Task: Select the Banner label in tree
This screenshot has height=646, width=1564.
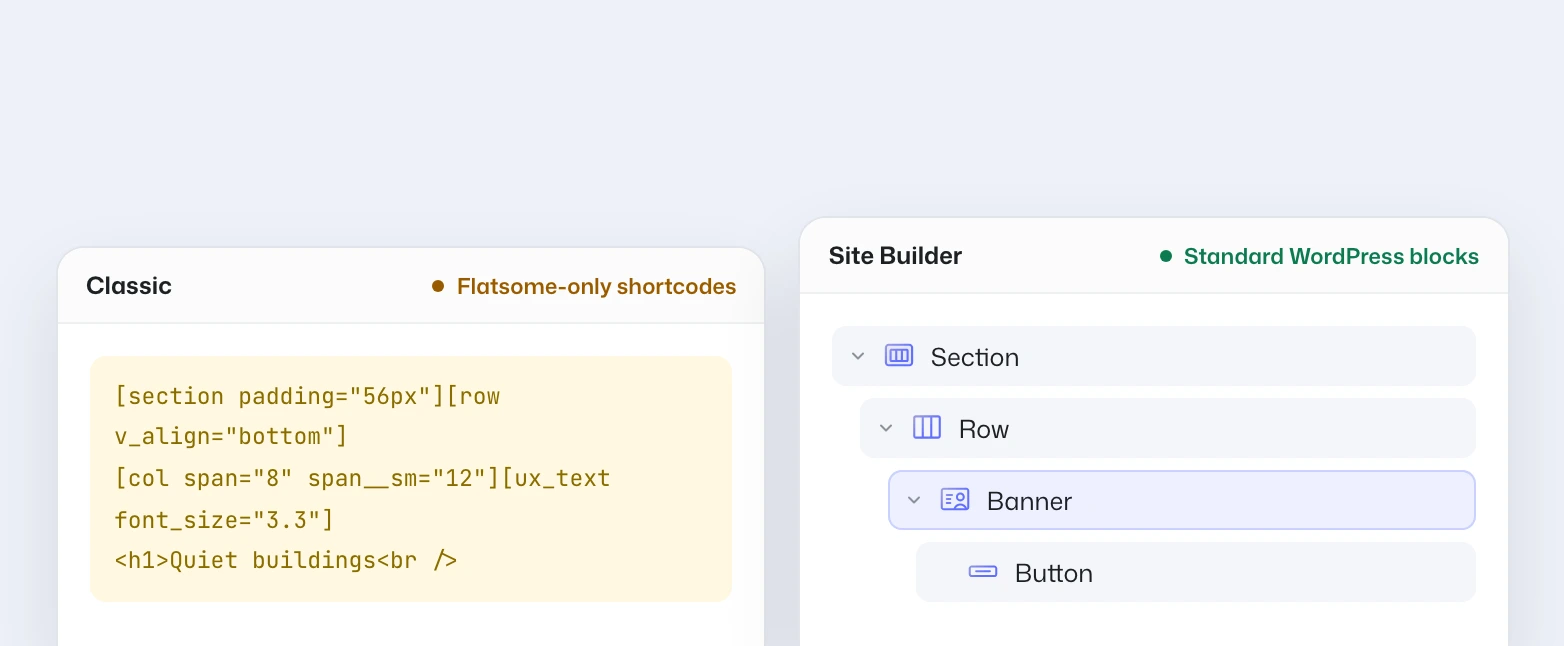Action: (x=1029, y=501)
